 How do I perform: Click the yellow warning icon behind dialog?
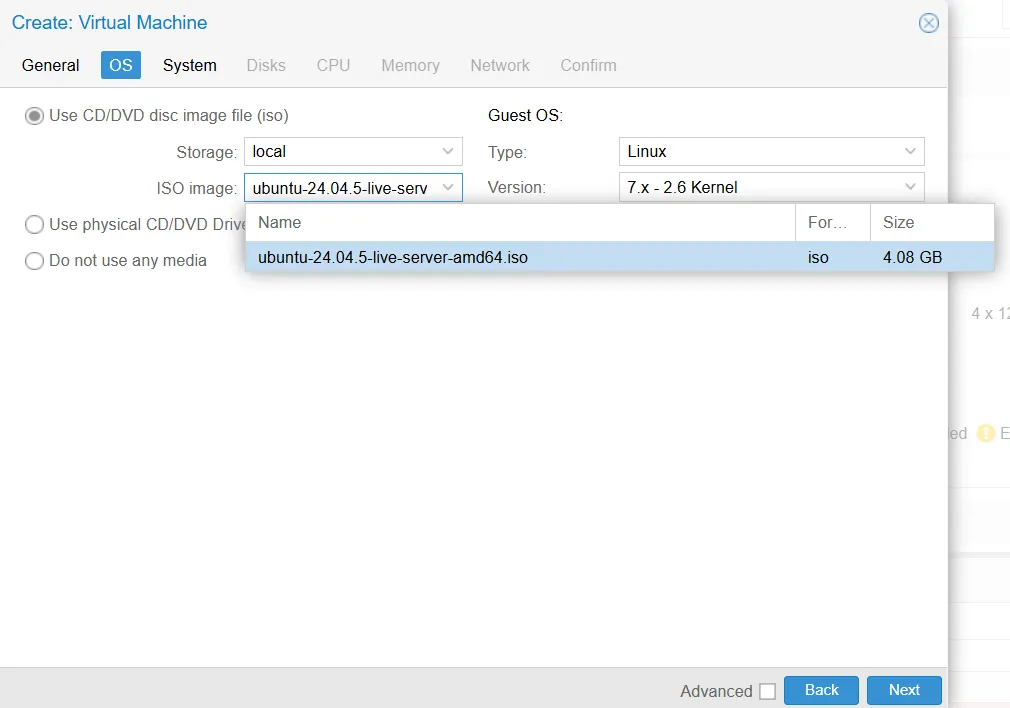986,433
